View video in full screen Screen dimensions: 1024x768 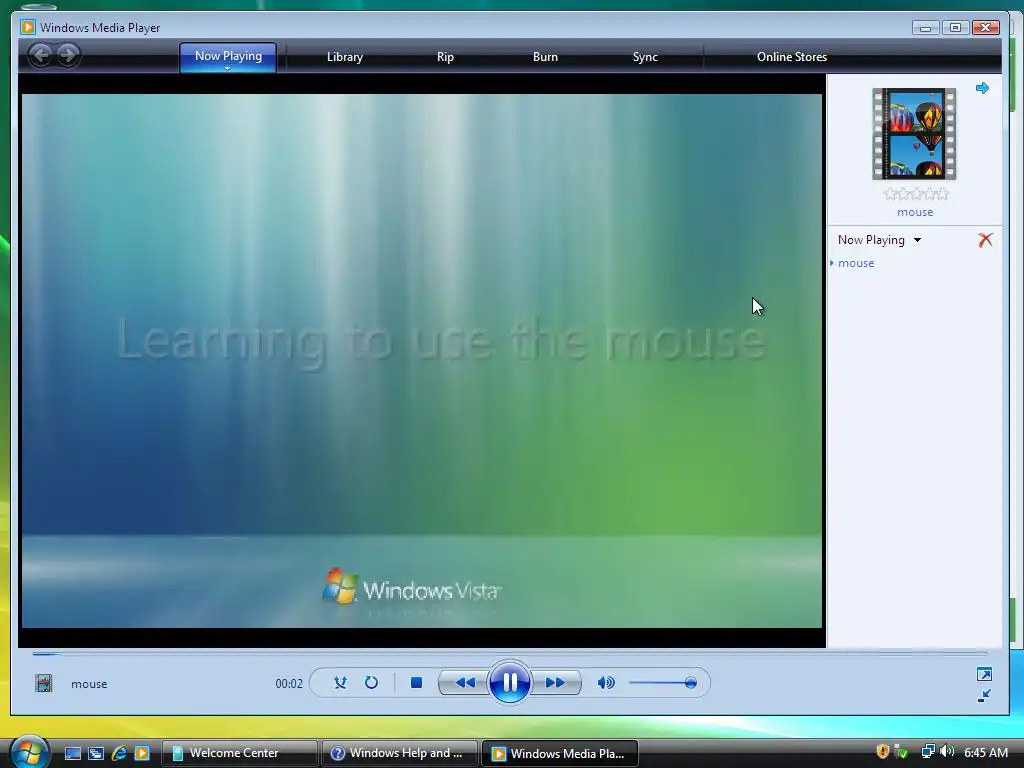(984, 674)
